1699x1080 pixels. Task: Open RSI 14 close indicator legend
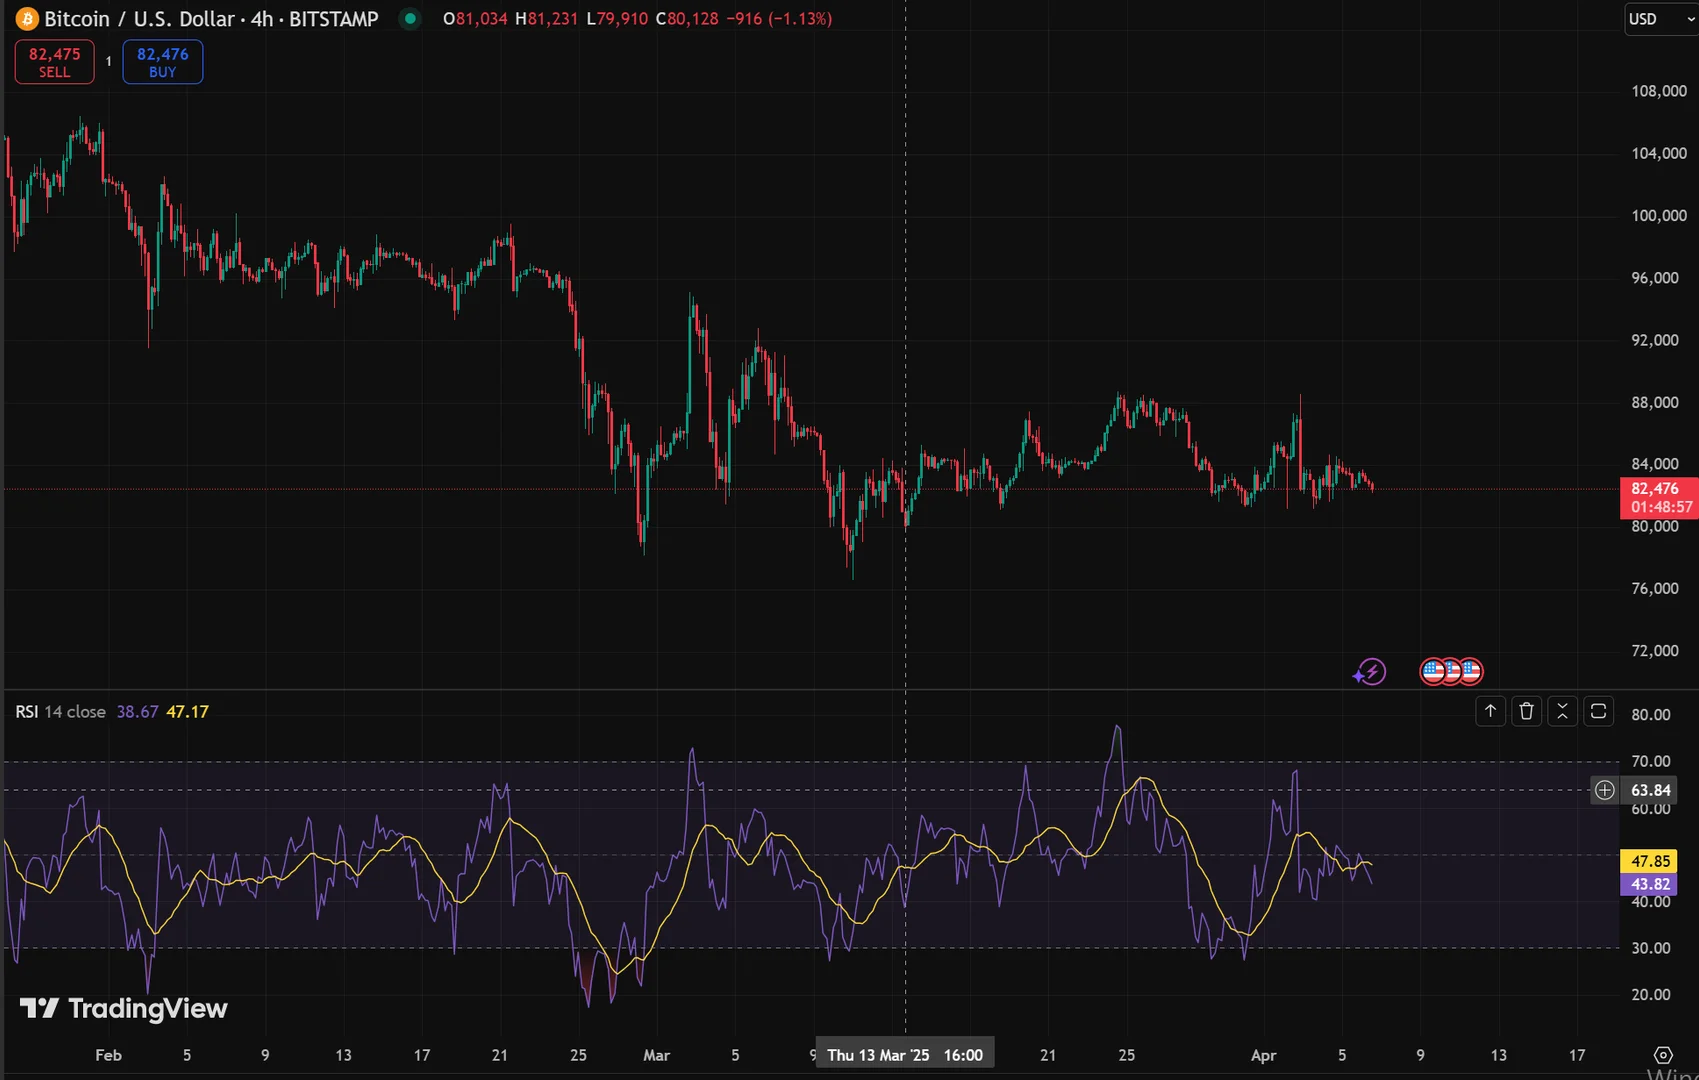click(60, 712)
